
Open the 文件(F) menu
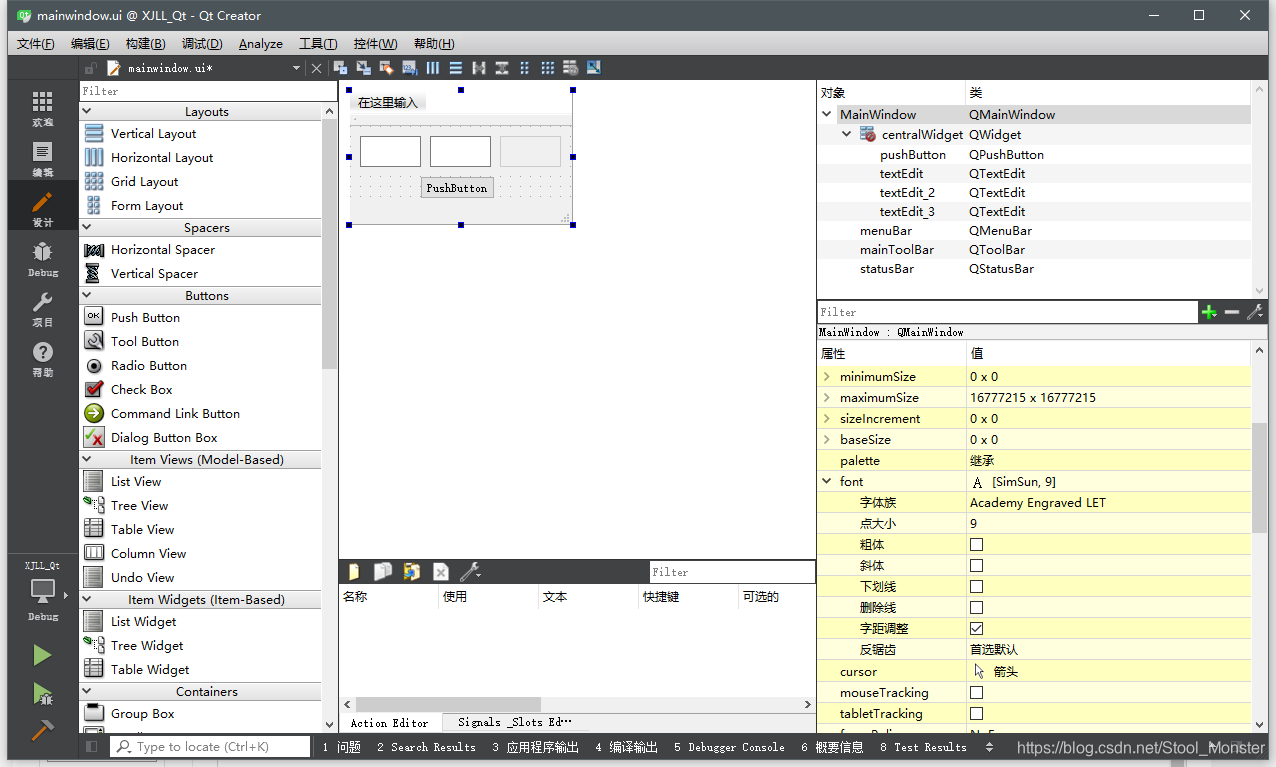35,44
